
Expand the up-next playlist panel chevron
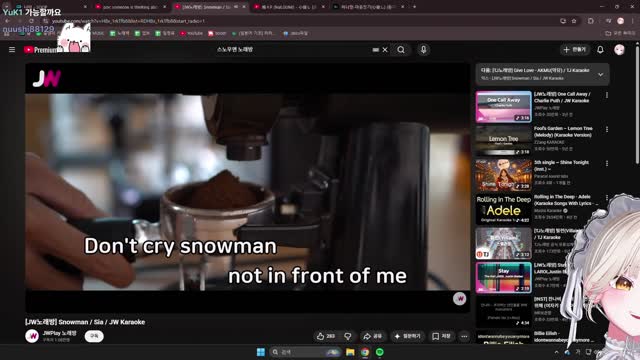click(600, 74)
